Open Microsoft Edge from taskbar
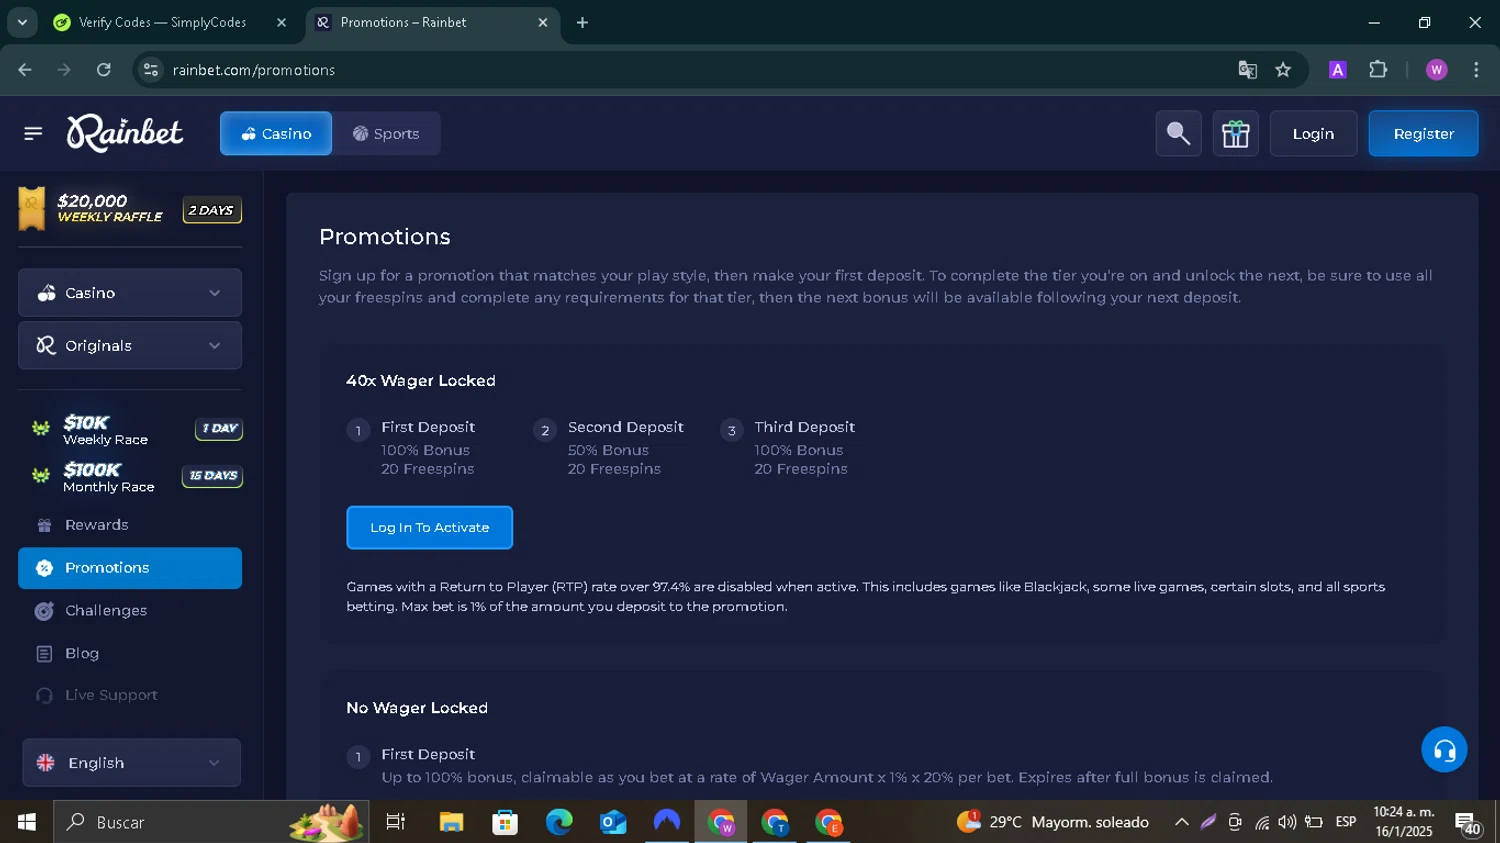The height and width of the screenshot is (843, 1500). coord(559,822)
